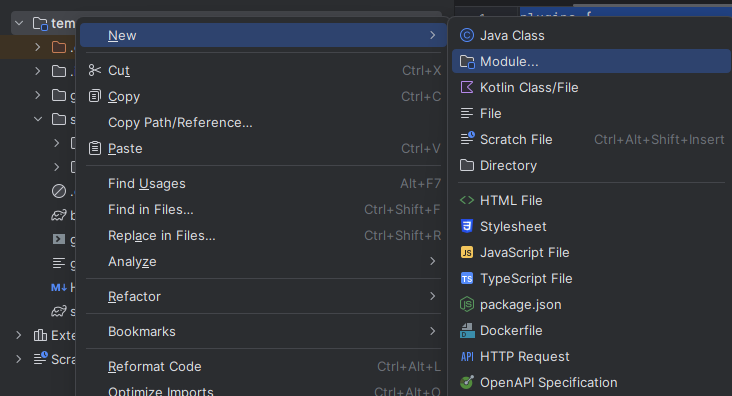Click the TypeScript File TS icon
This screenshot has width=732, height=396.
pyautogui.click(x=467, y=278)
